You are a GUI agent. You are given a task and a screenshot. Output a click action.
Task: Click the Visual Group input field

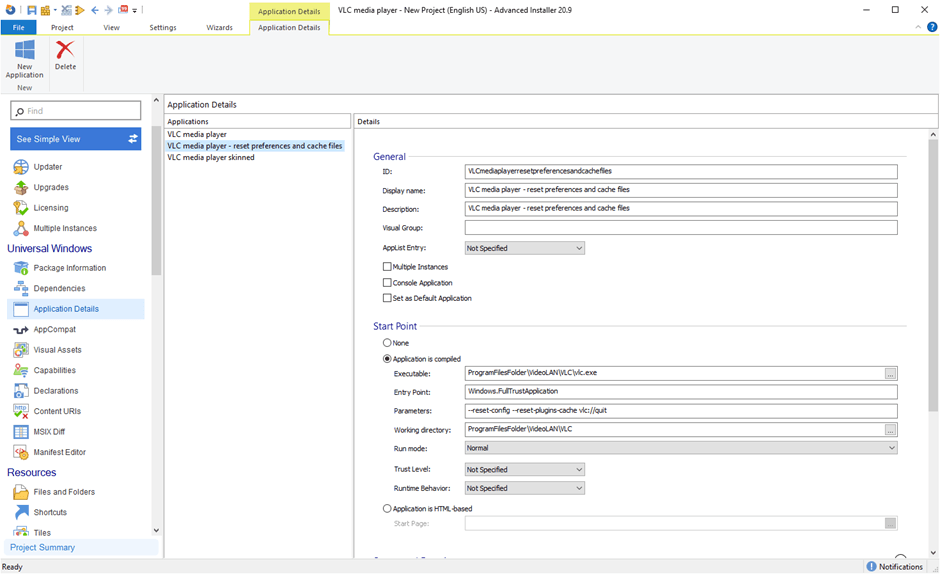[681, 227]
